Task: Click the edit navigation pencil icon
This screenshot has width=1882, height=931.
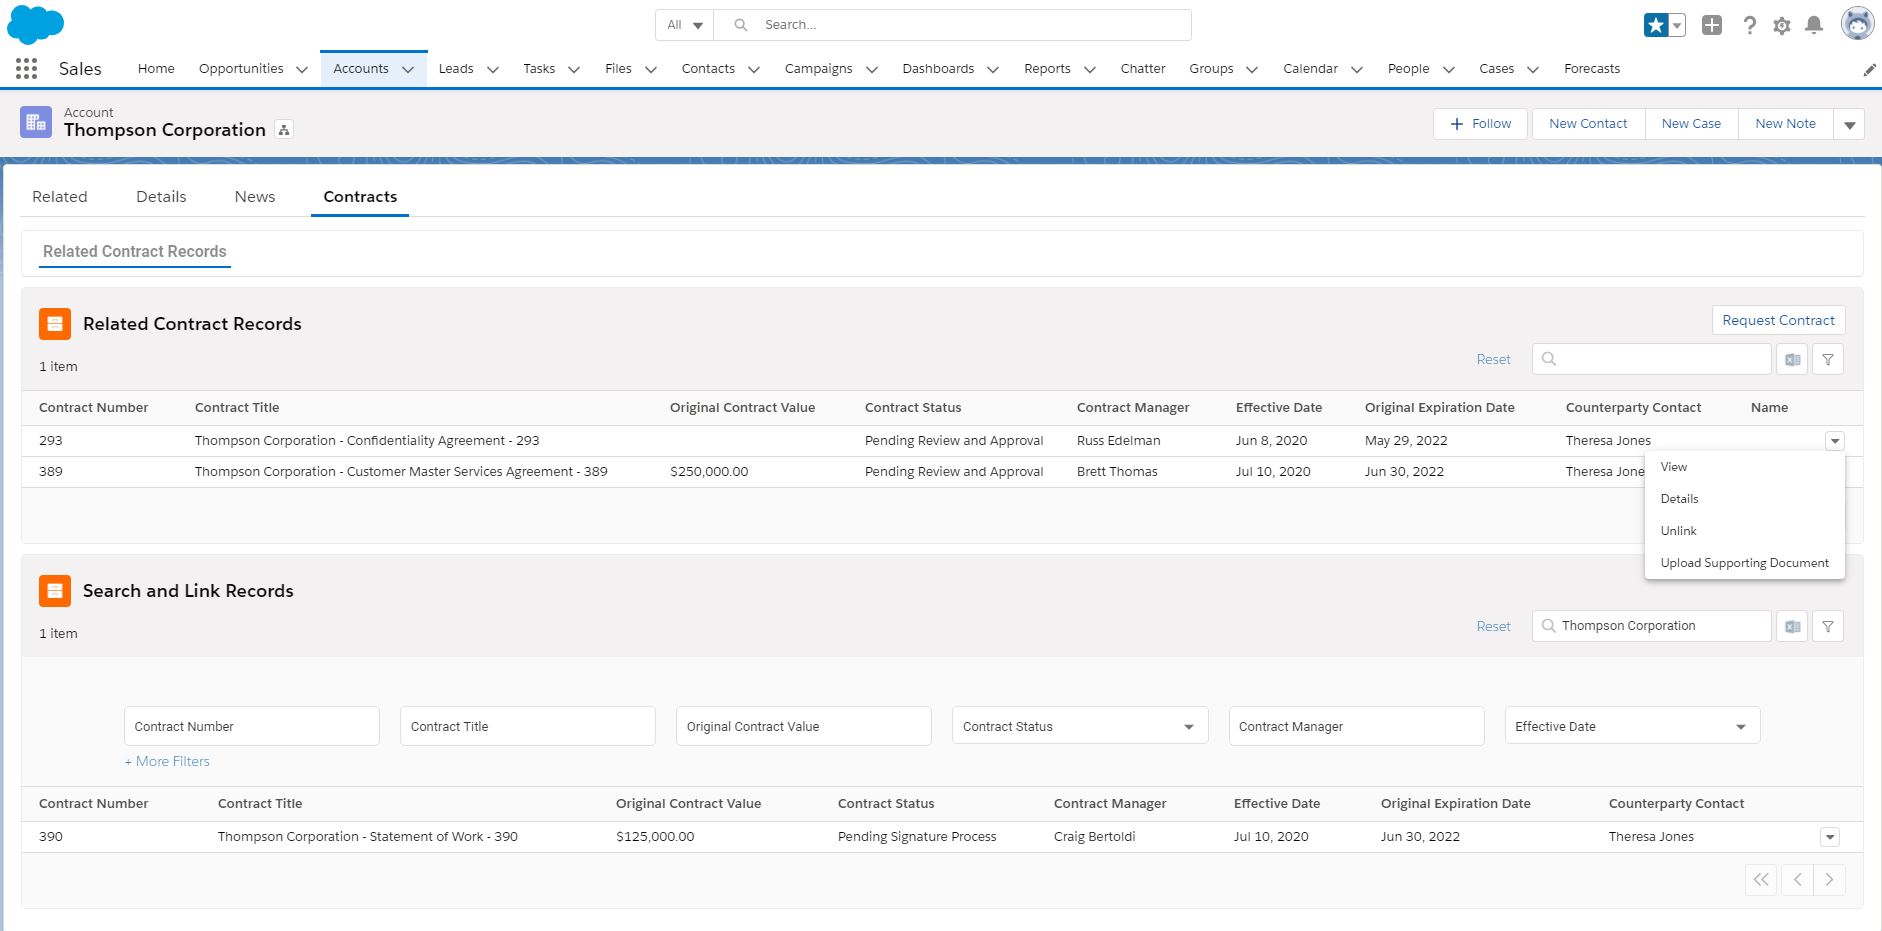Action: (x=1869, y=69)
